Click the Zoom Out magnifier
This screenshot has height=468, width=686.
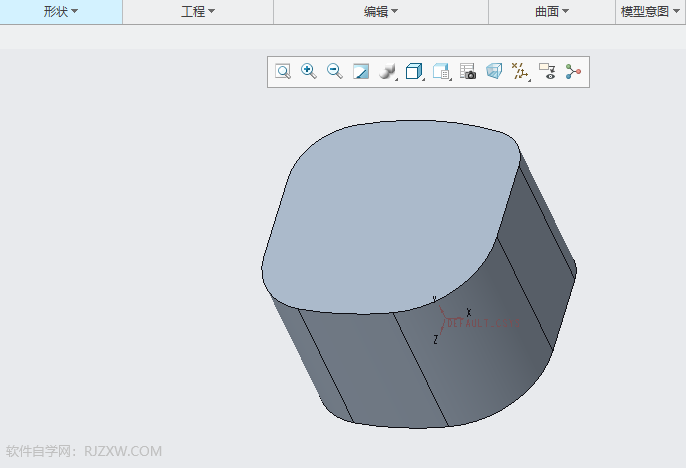pyautogui.click(x=335, y=71)
